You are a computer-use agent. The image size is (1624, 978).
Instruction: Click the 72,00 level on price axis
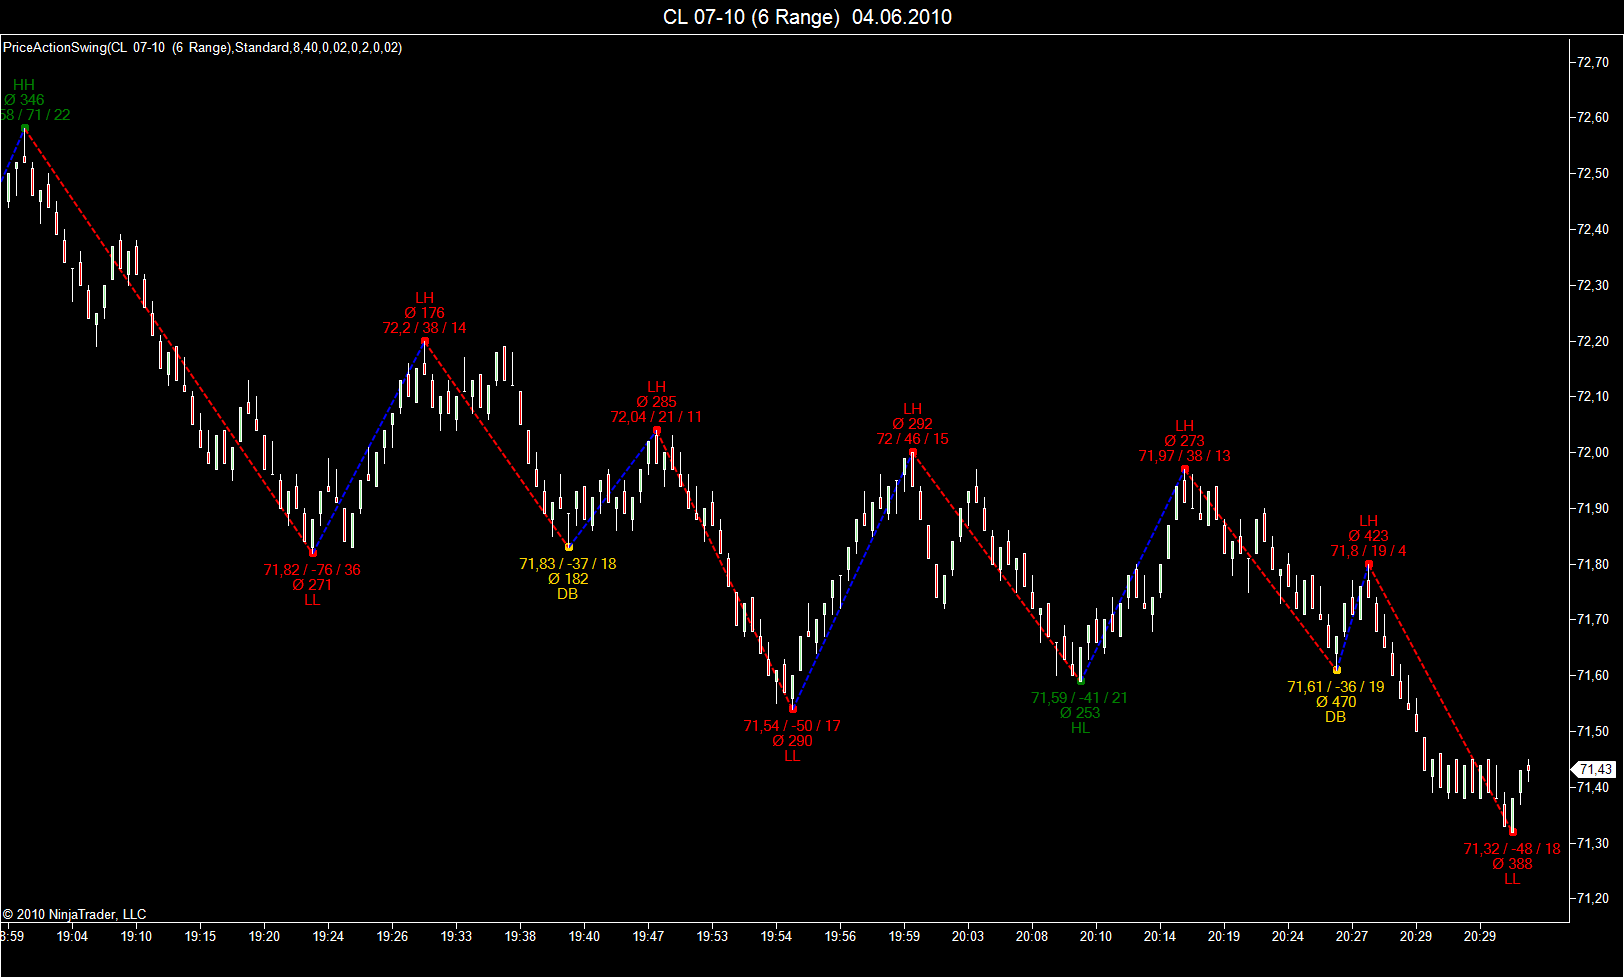click(x=1593, y=452)
